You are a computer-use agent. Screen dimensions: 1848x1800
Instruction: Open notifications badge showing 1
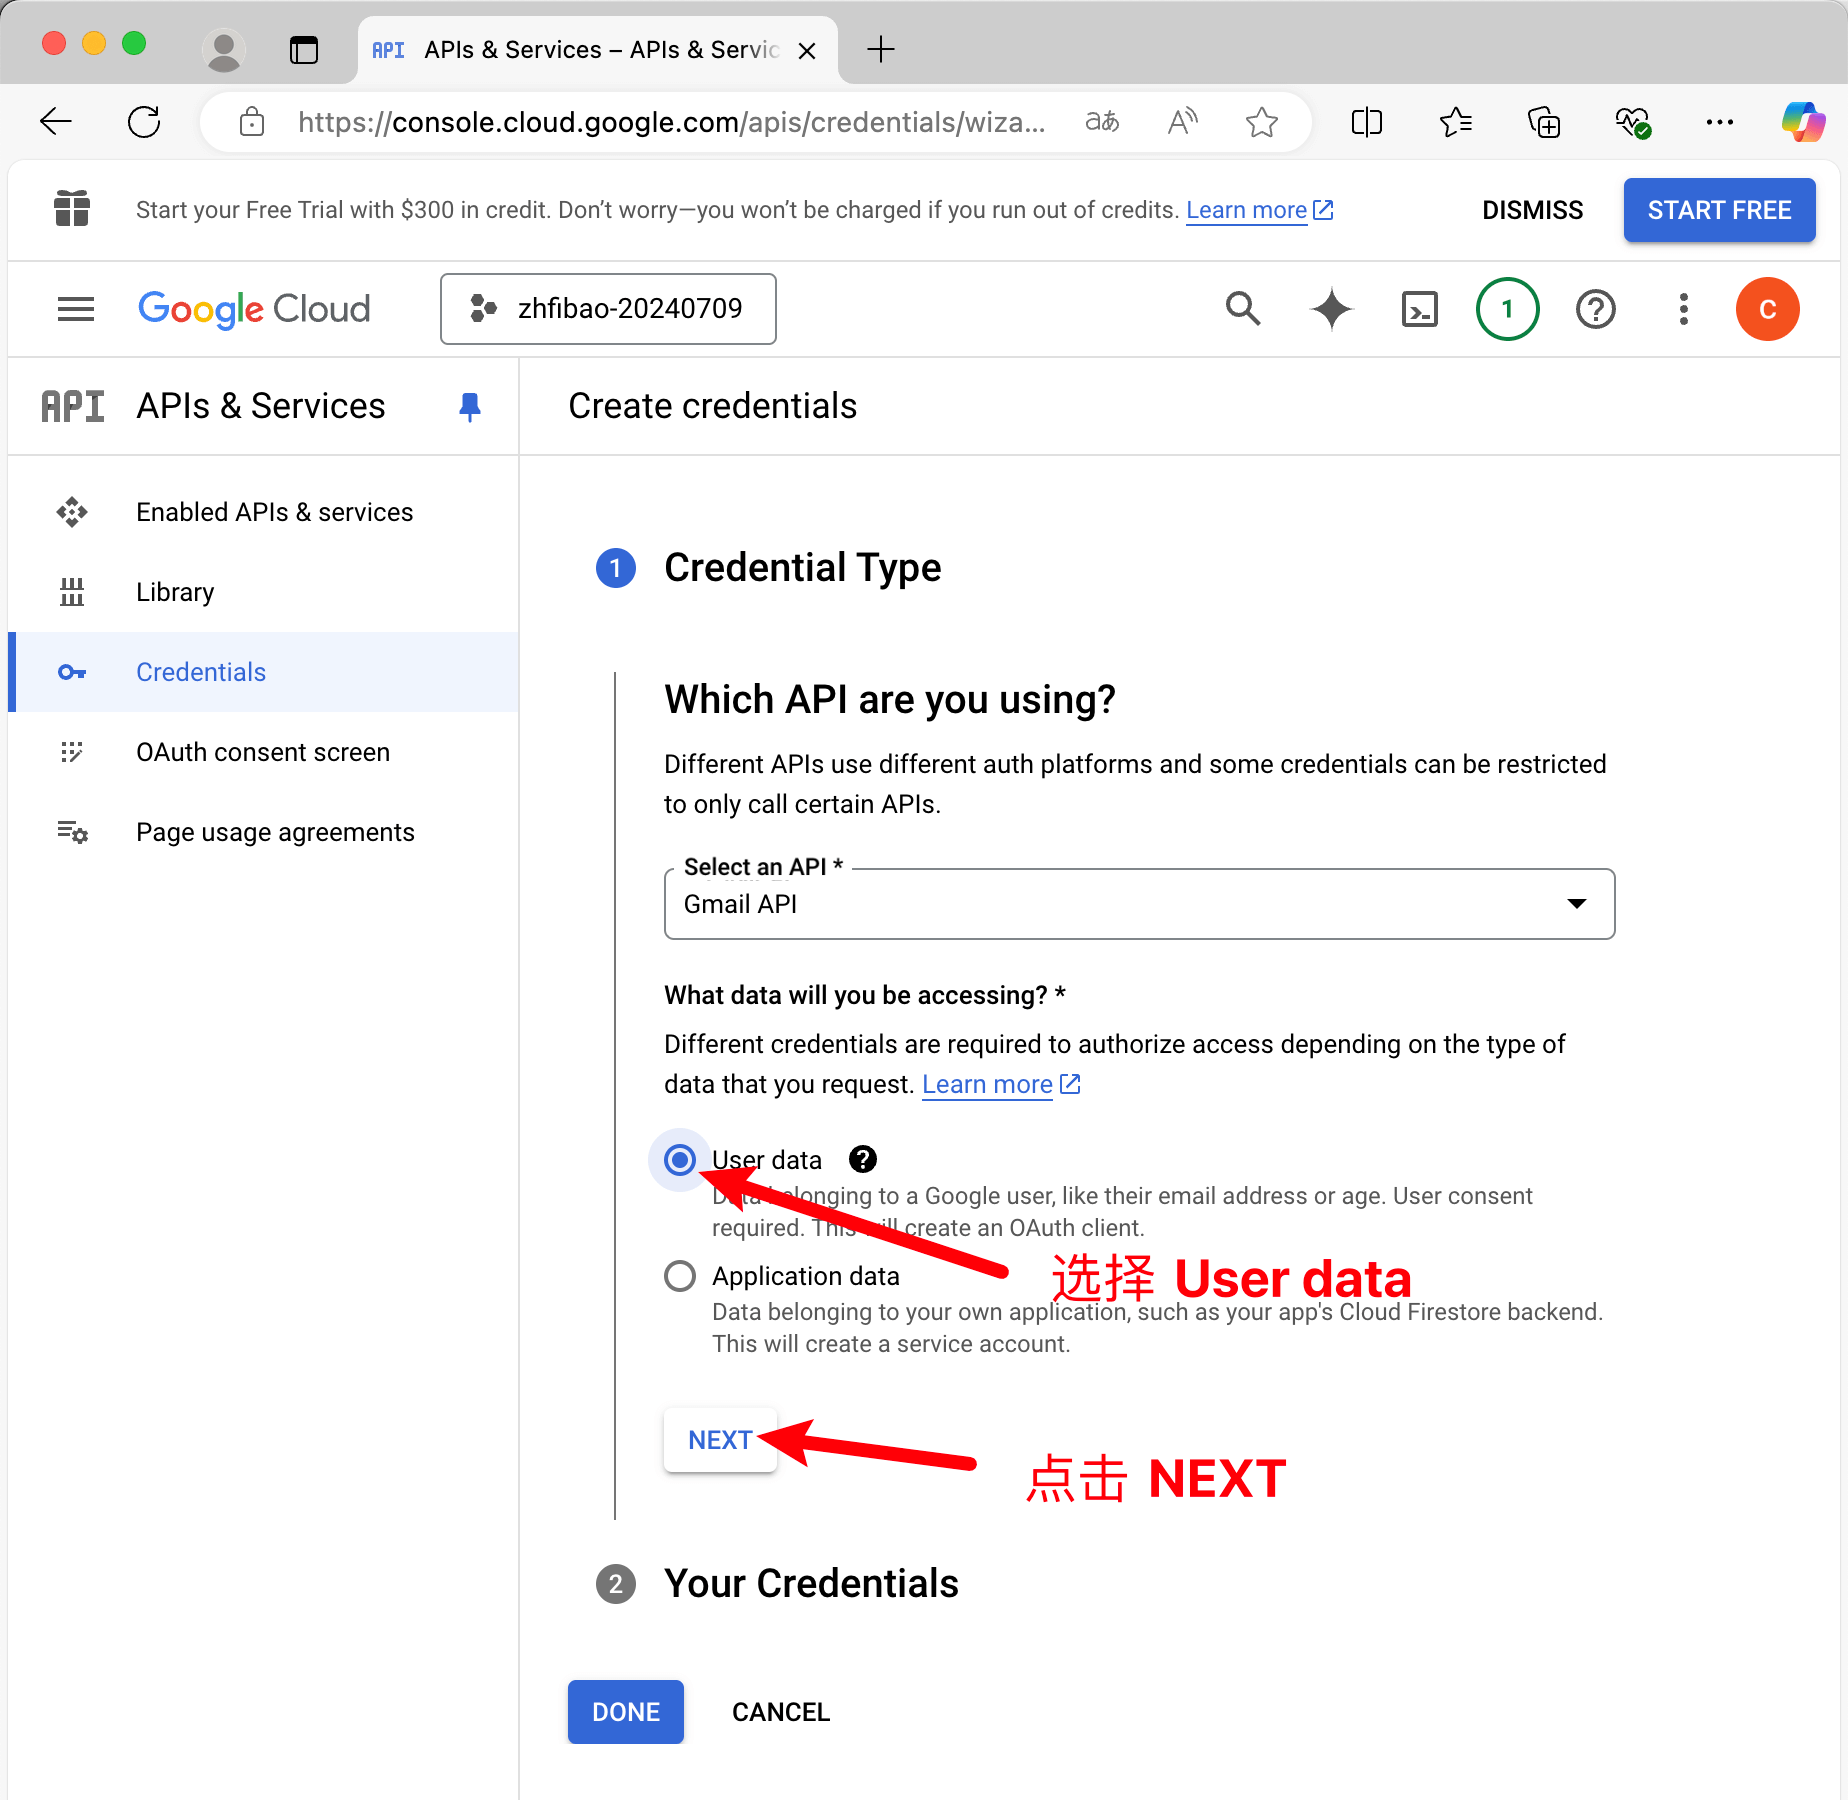[x=1507, y=309]
